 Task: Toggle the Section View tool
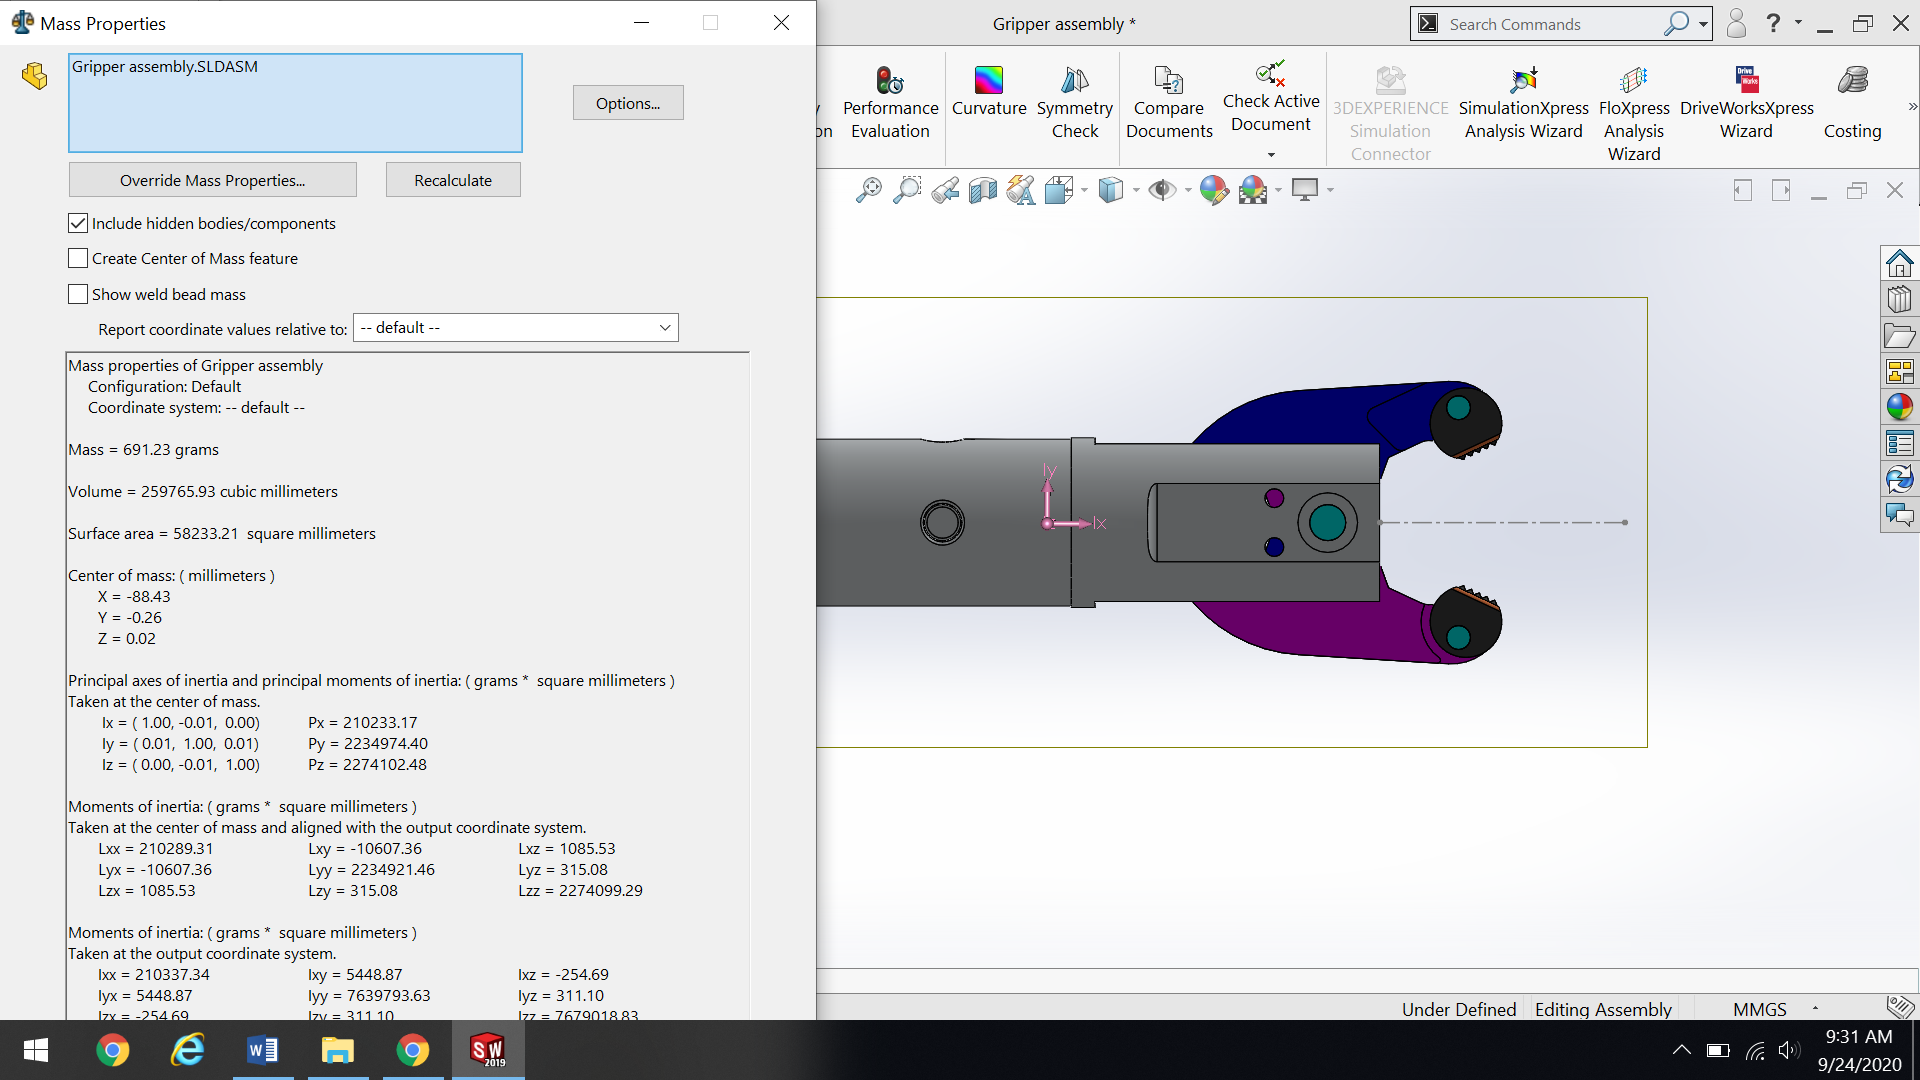(x=982, y=190)
